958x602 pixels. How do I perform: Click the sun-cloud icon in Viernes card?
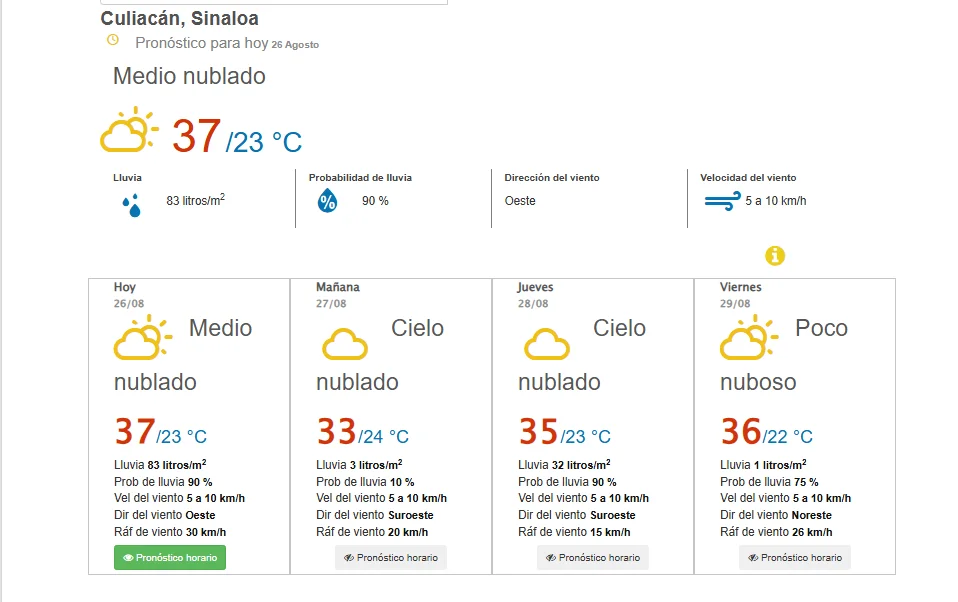(749, 337)
